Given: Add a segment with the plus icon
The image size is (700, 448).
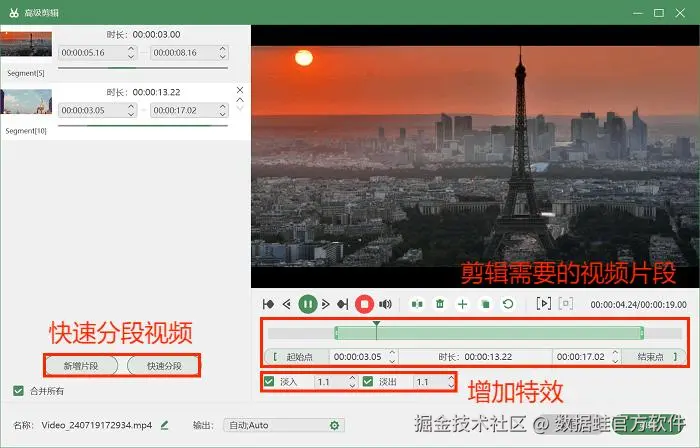Looking at the screenshot, I should point(462,304).
